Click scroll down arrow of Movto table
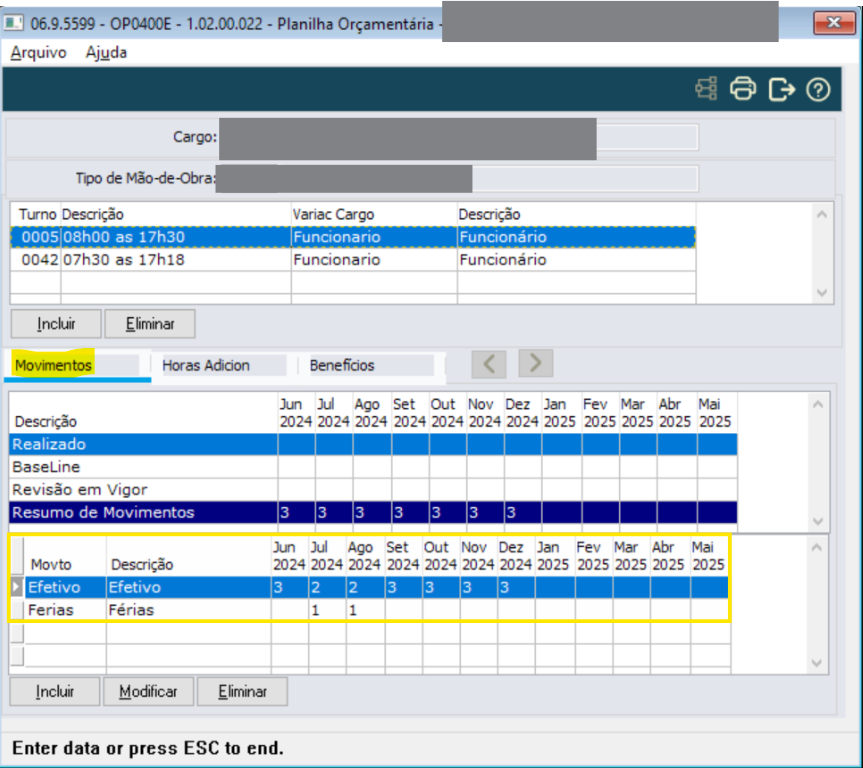This screenshot has width=863, height=768. [816, 663]
